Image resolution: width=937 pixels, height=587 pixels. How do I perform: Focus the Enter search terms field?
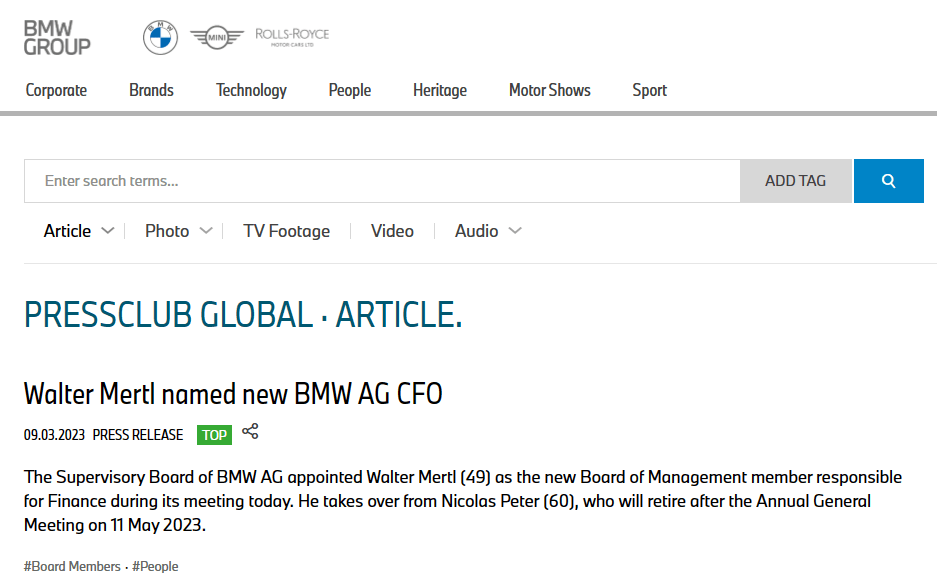coord(382,181)
